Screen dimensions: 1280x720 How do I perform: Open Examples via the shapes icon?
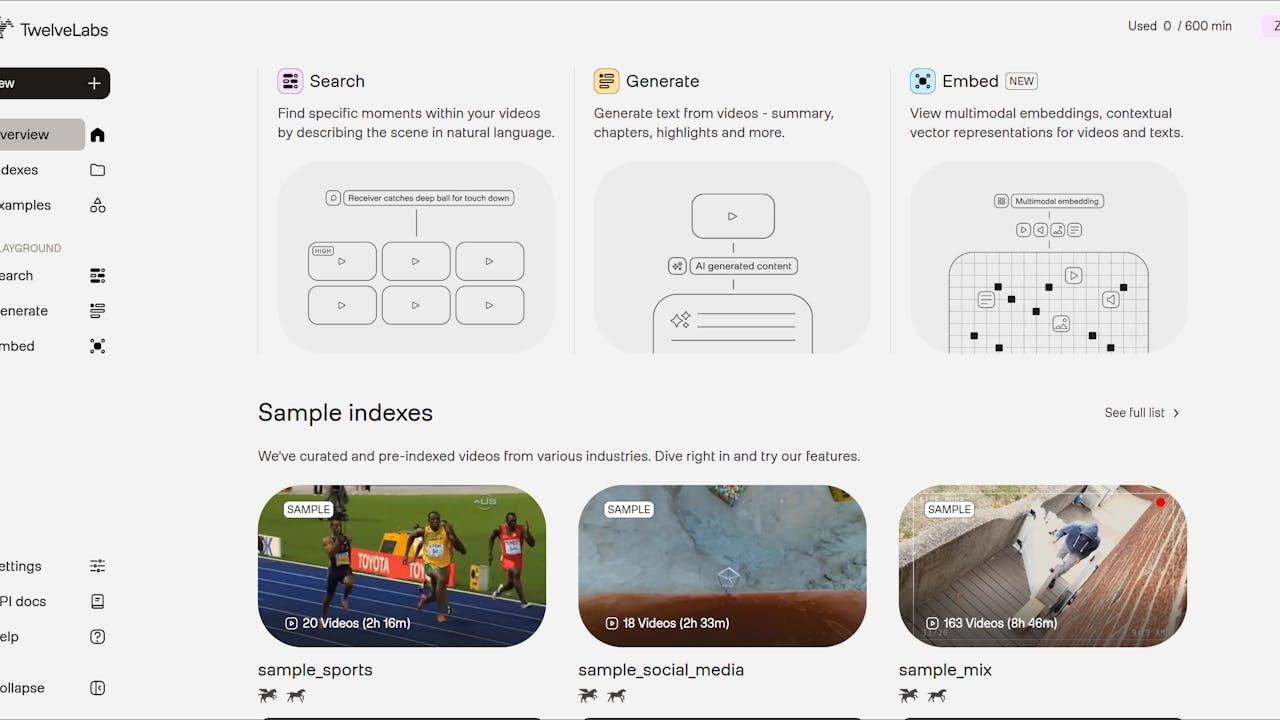[x=97, y=205]
